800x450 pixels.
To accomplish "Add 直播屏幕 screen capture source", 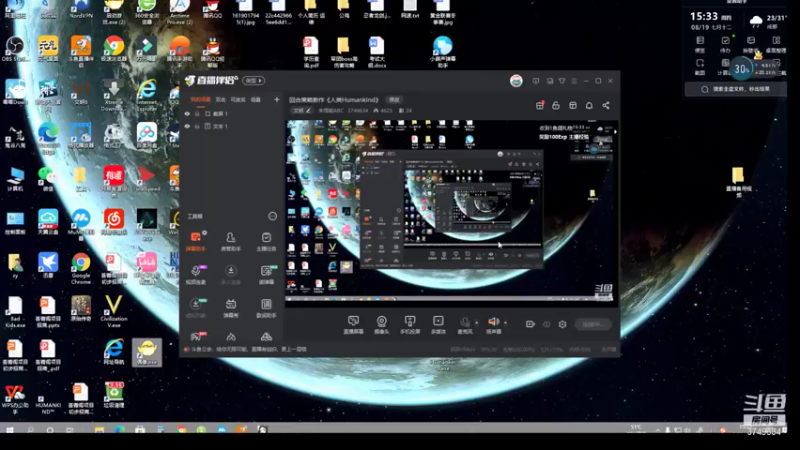I will coord(353,324).
